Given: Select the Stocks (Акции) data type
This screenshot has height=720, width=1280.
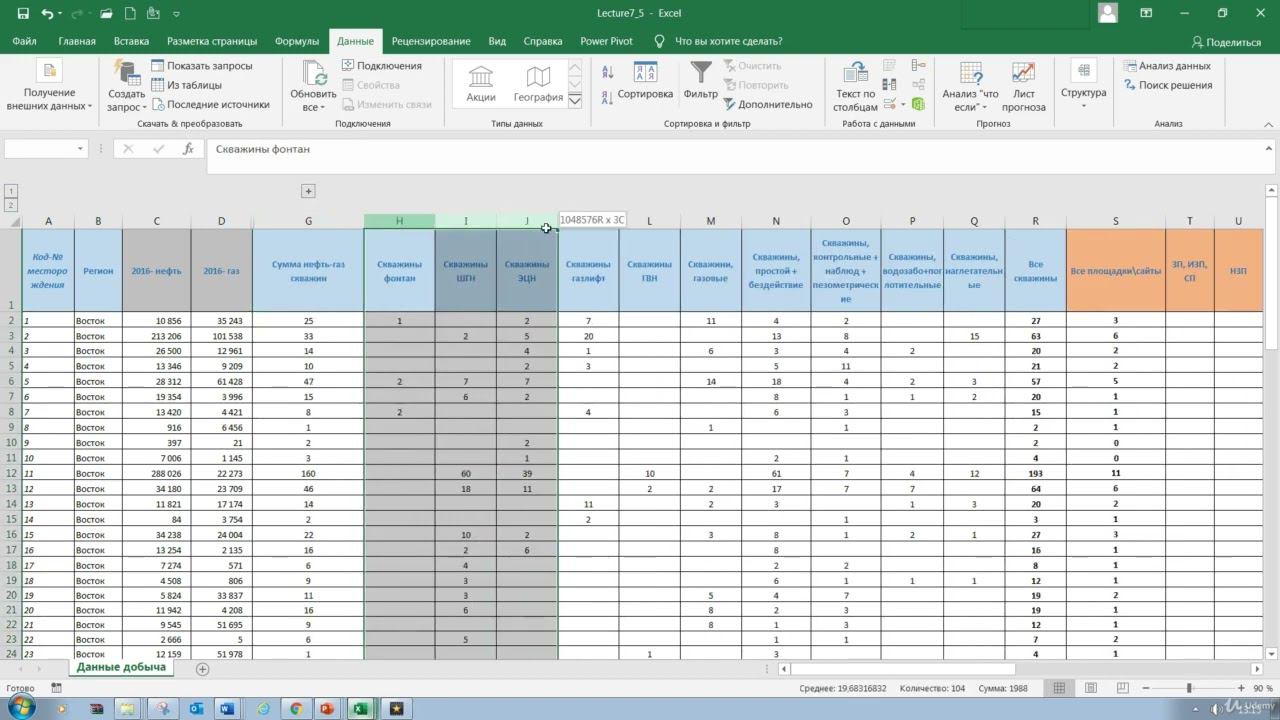Looking at the screenshot, I should [481, 84].
